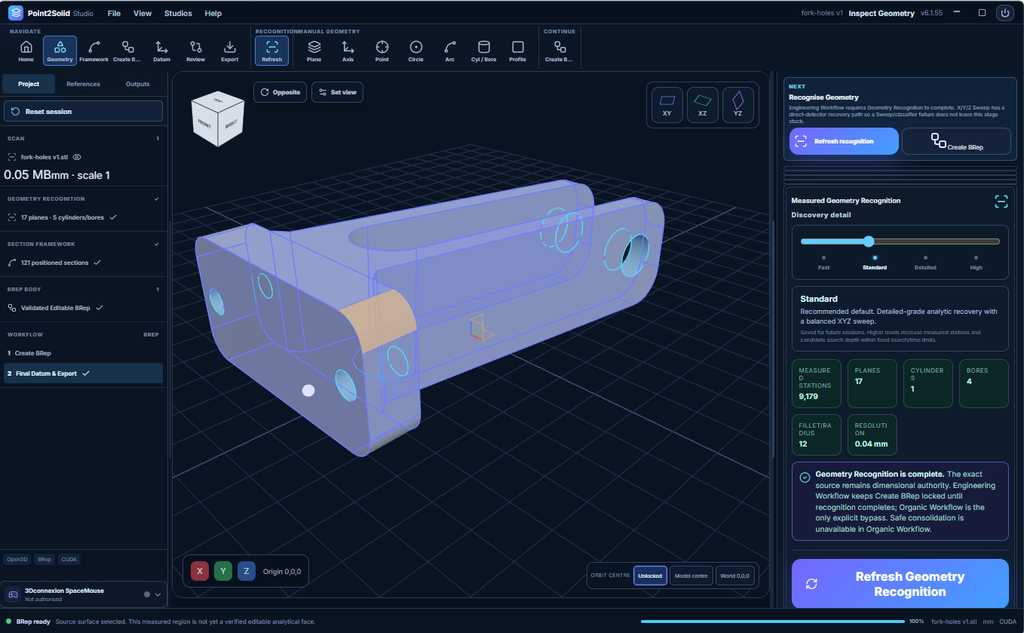
Task: Open the Review toolbar icon
Action: (x=195, y=51)
